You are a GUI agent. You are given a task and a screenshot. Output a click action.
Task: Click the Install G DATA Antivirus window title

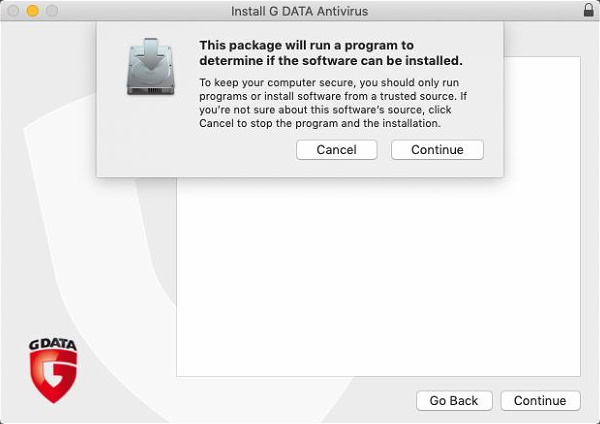click(x=300, y=11)
